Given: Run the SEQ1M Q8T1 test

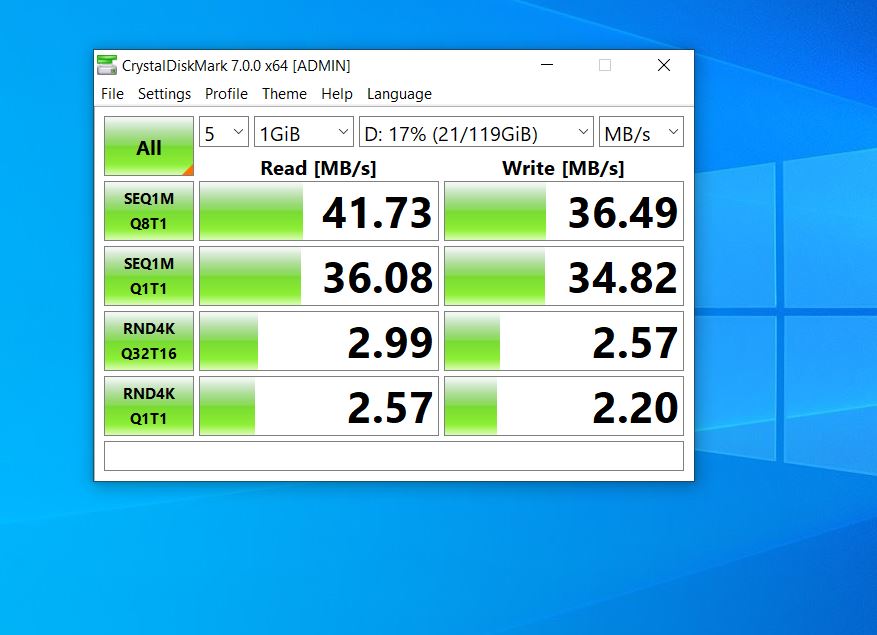Looking at the screenshot, I should [x=149, y=211].
